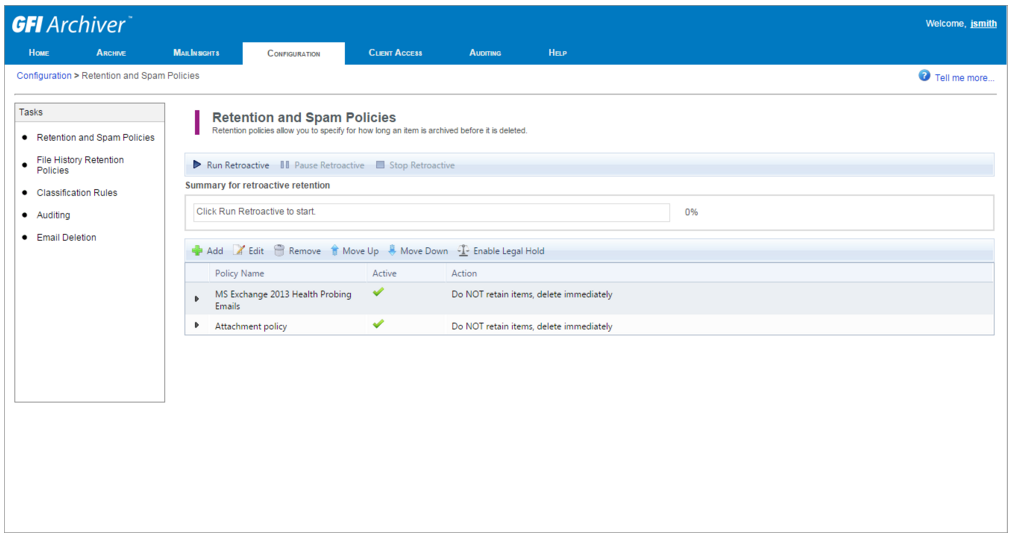This screenshot has width=1017, height=542.
Task: Click the Move Up arrow icon
Action: 335,250
